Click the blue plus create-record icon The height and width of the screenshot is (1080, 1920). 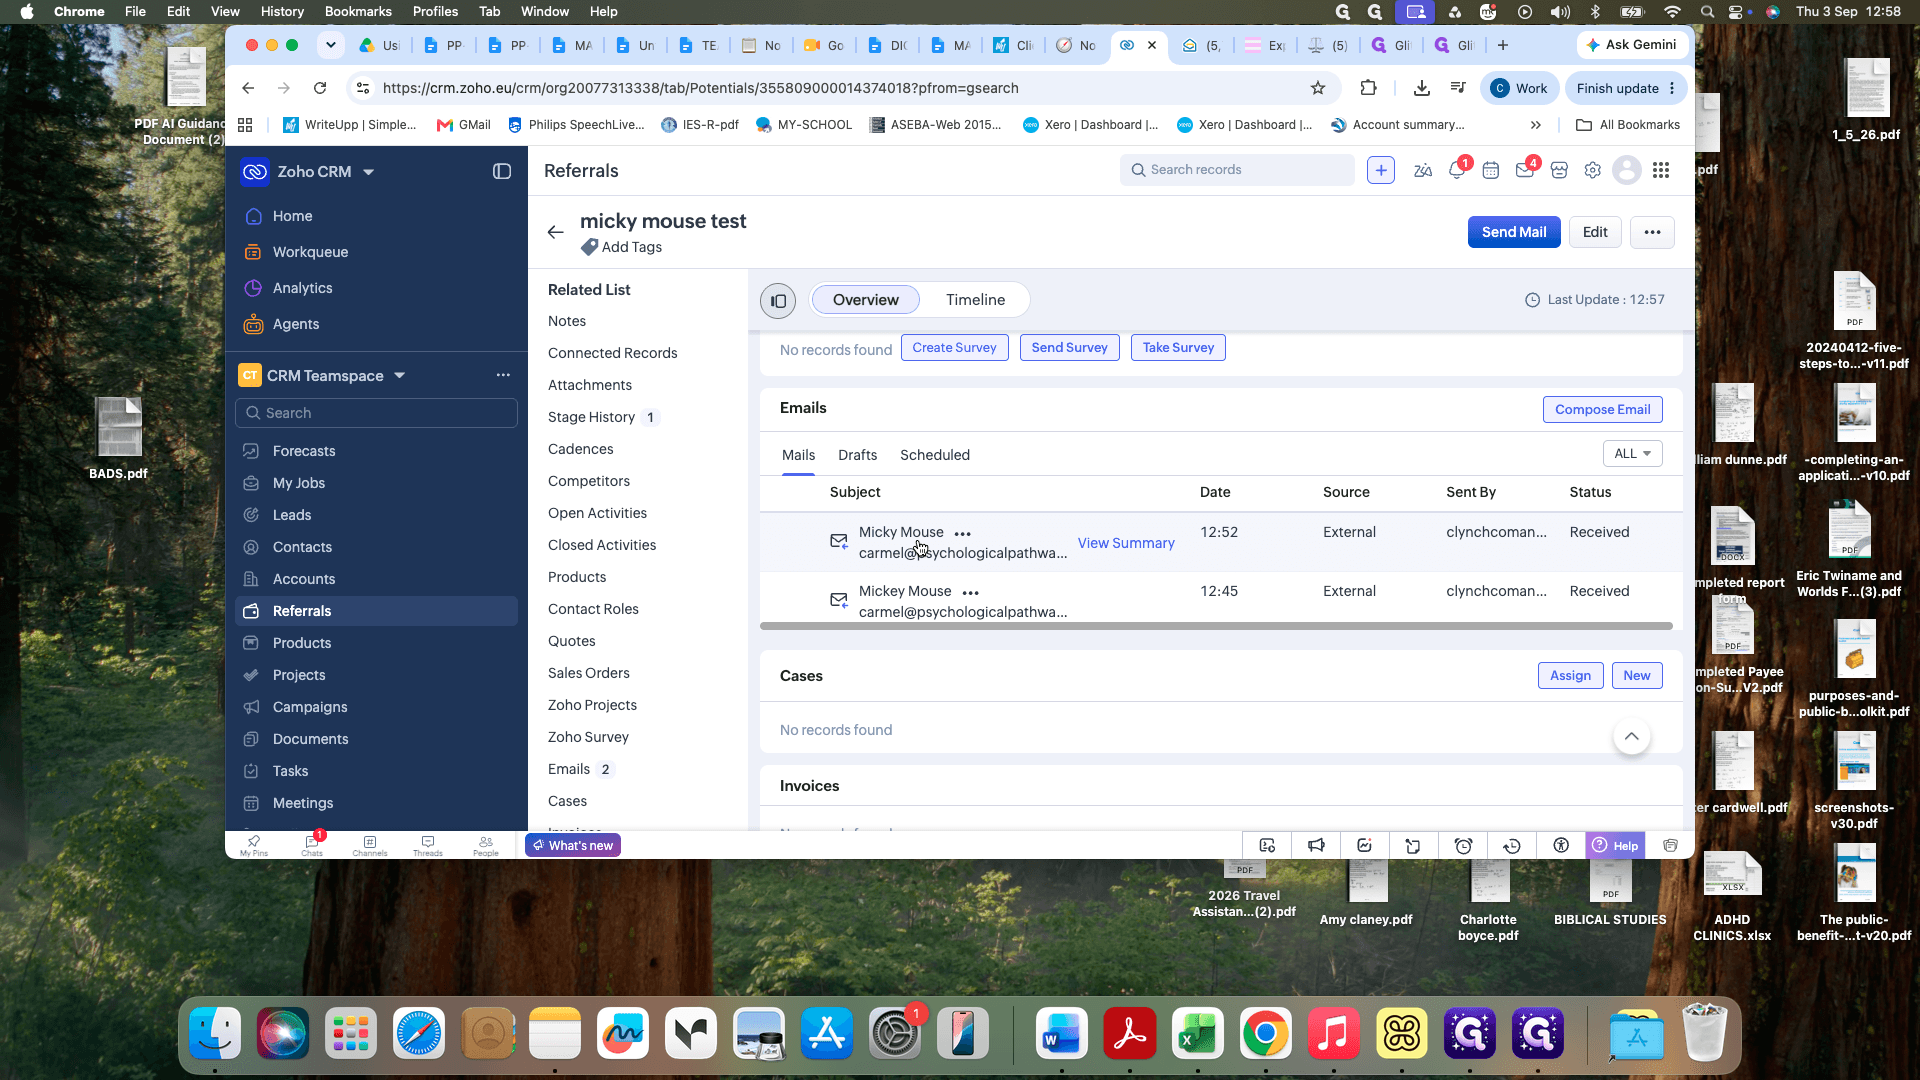[x=1381, y=171]
